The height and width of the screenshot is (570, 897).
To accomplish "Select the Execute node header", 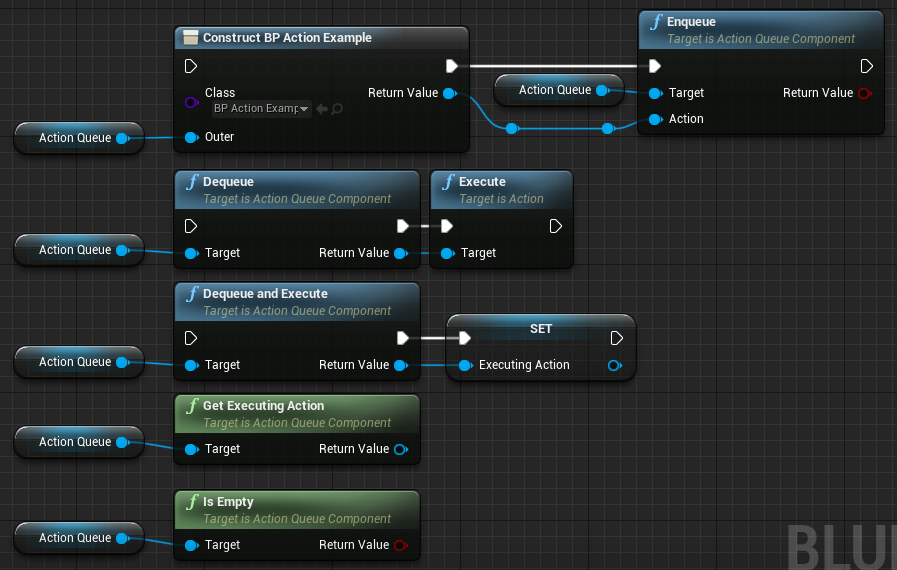I will 501,190.
